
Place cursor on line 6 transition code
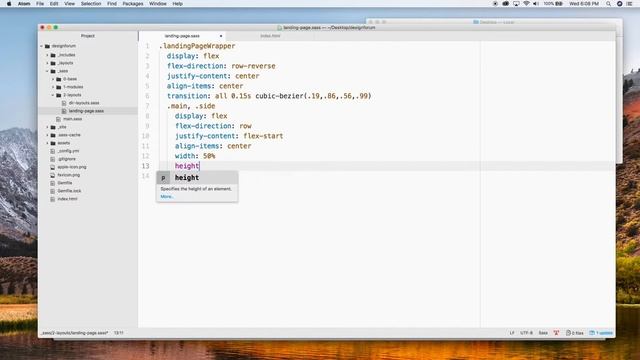[x=269, y=96]
